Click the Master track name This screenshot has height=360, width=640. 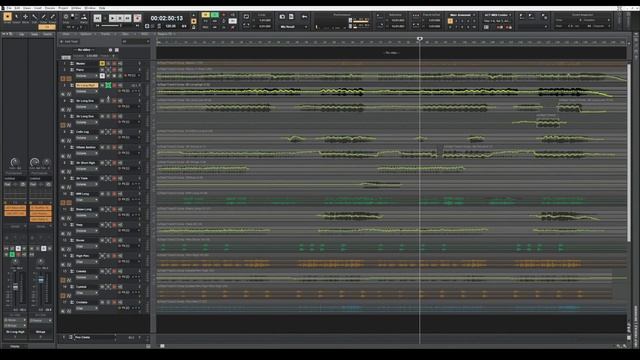point(80,64)
